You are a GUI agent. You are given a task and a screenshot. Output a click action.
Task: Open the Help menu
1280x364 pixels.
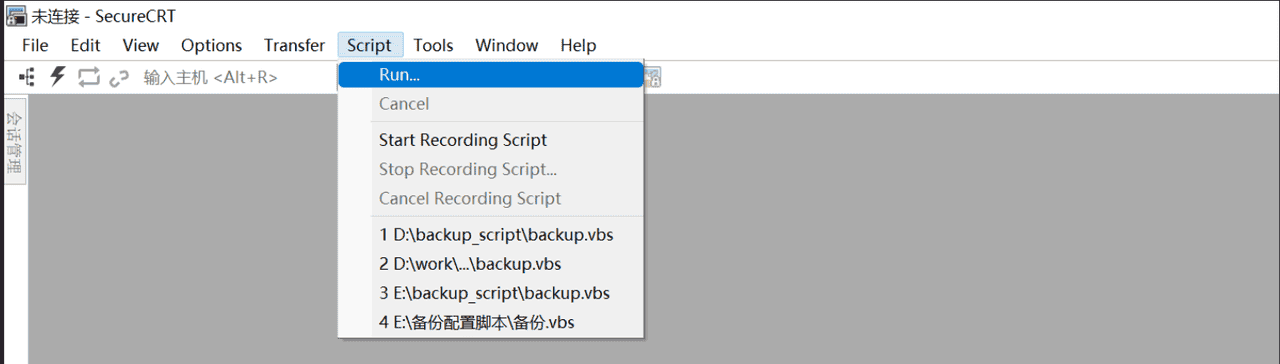[x=578, y=45]
